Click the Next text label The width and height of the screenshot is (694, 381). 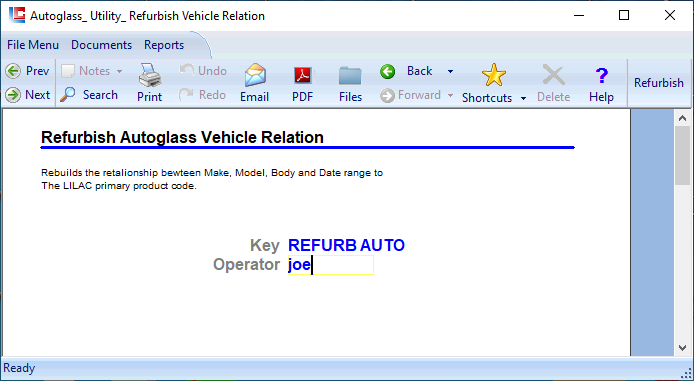[38, 95]
